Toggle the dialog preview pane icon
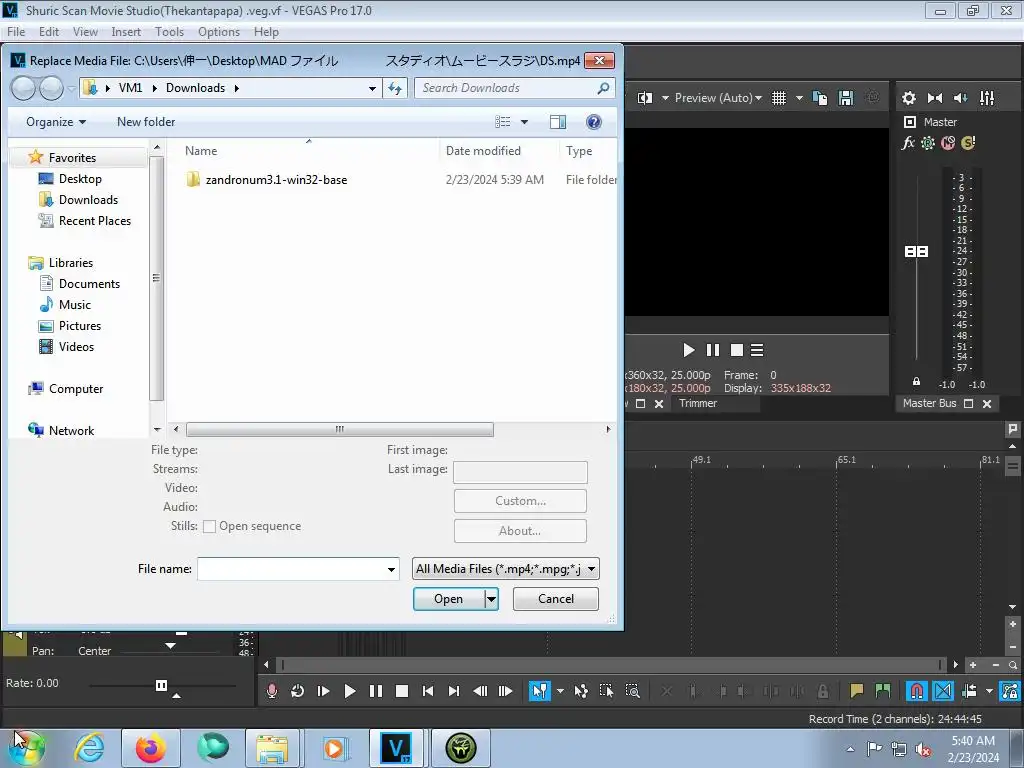Viewport: 1024px width, 768px height. [x=558, y=122]
